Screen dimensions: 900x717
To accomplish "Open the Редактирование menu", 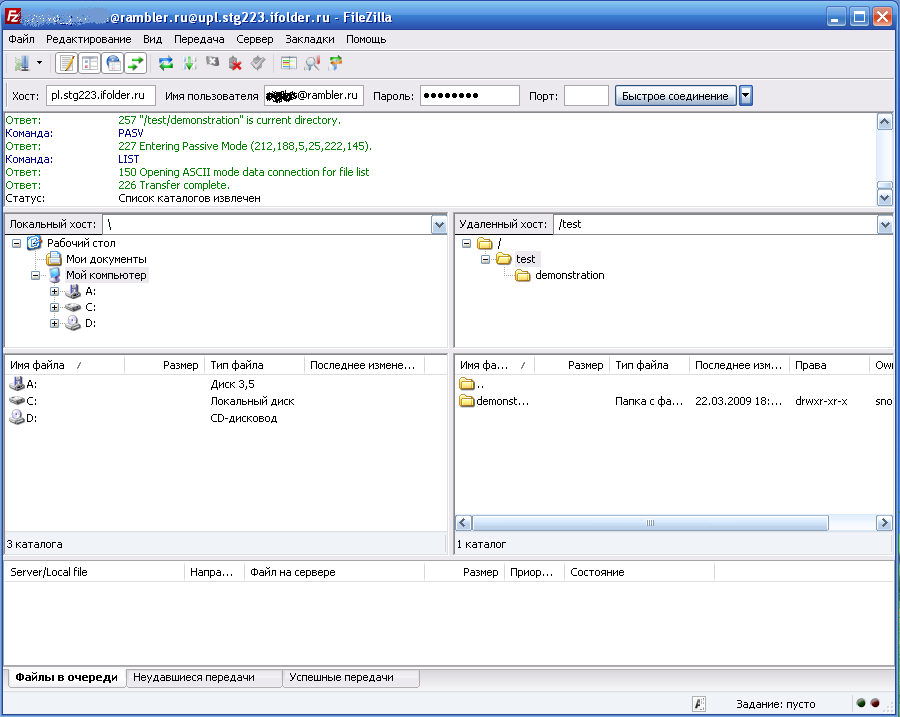I will 88,39.
